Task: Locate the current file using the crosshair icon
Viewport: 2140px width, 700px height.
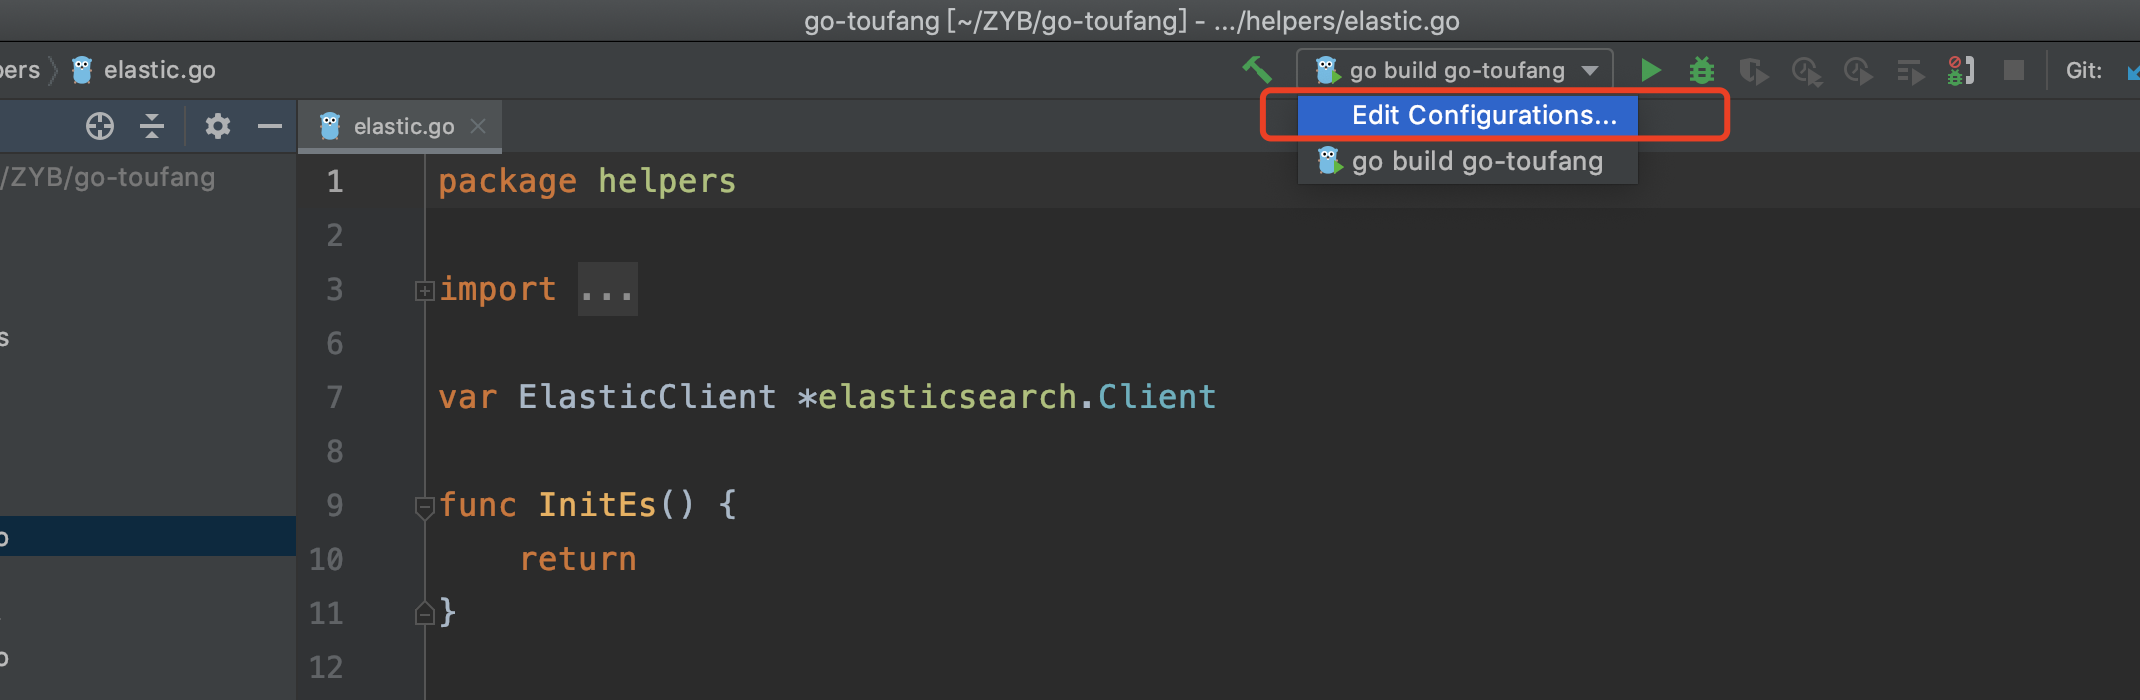Action: coord(100,126)
